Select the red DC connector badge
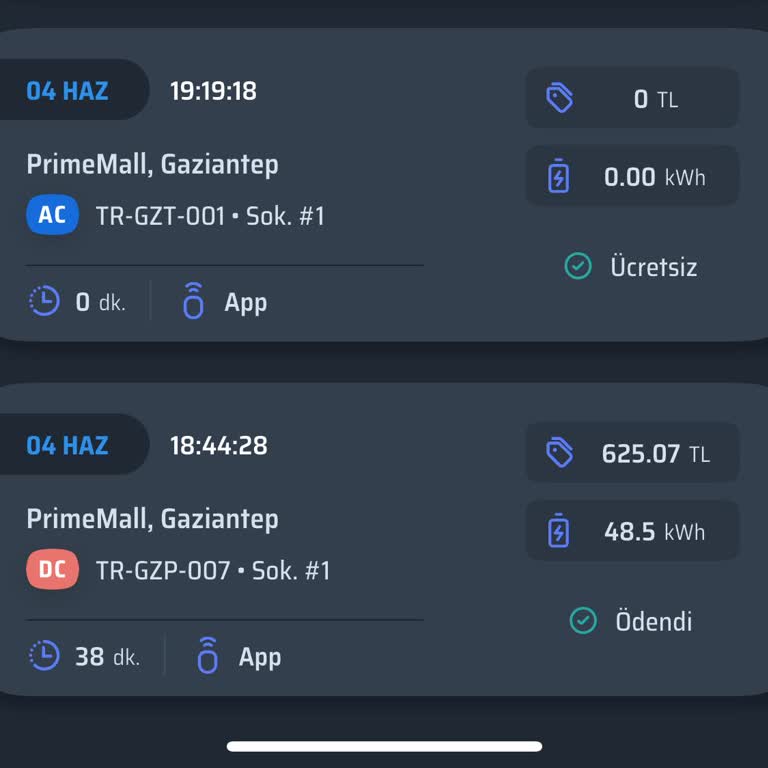This screenshot has width=768, height=768. (x=52, y=570)
